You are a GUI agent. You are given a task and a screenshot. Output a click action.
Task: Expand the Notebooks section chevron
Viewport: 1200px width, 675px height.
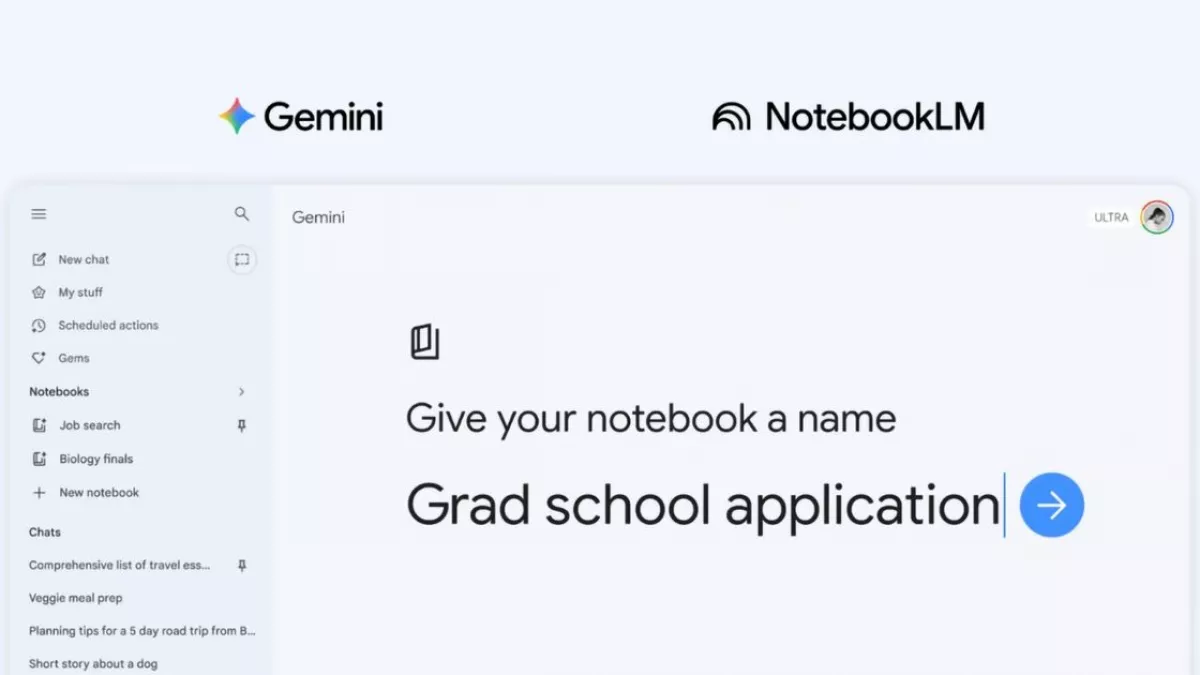(x=241, y=392)
